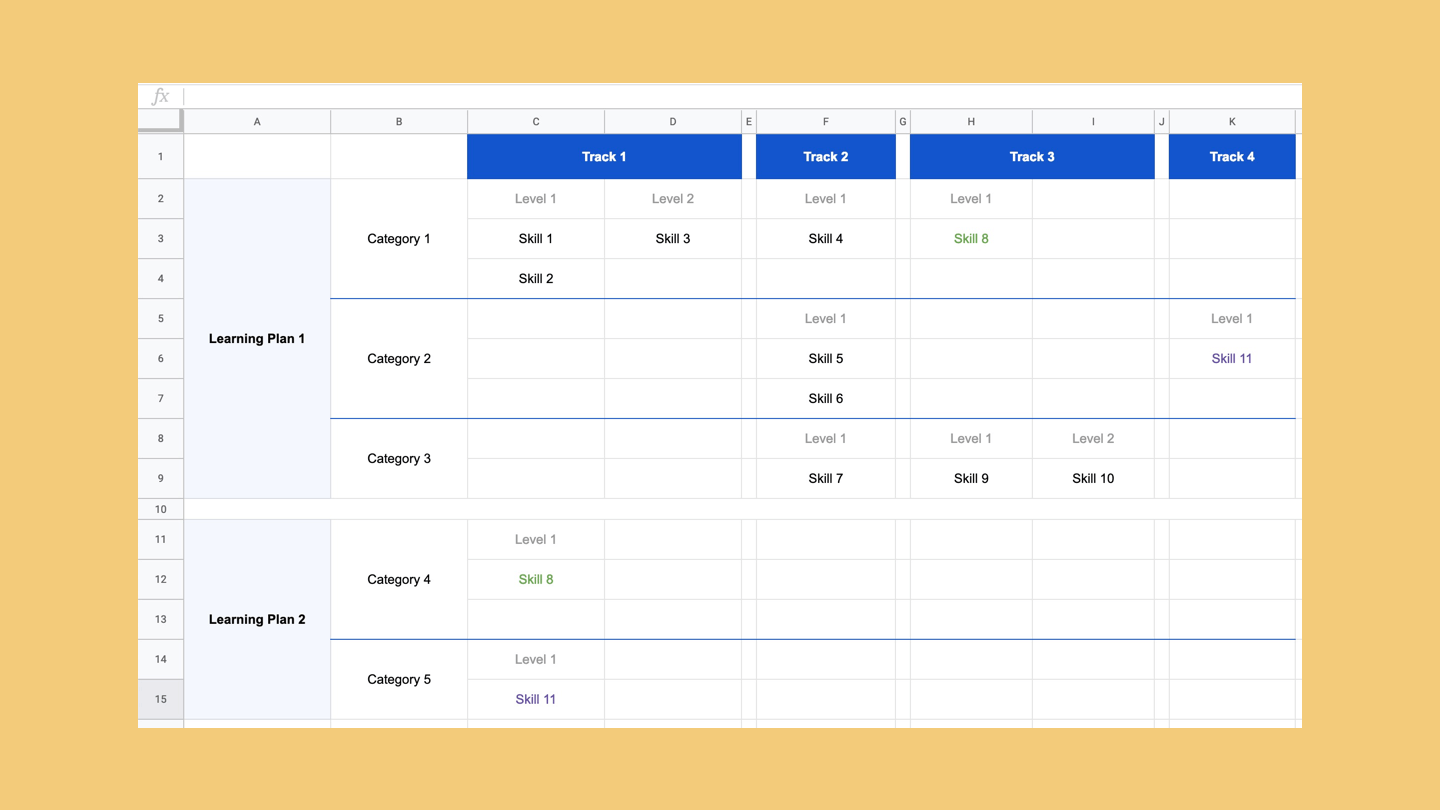Click purple Skill 11 under Track 4
The width and height of the screenshot is (1440, 810).
pos(1232,359)
